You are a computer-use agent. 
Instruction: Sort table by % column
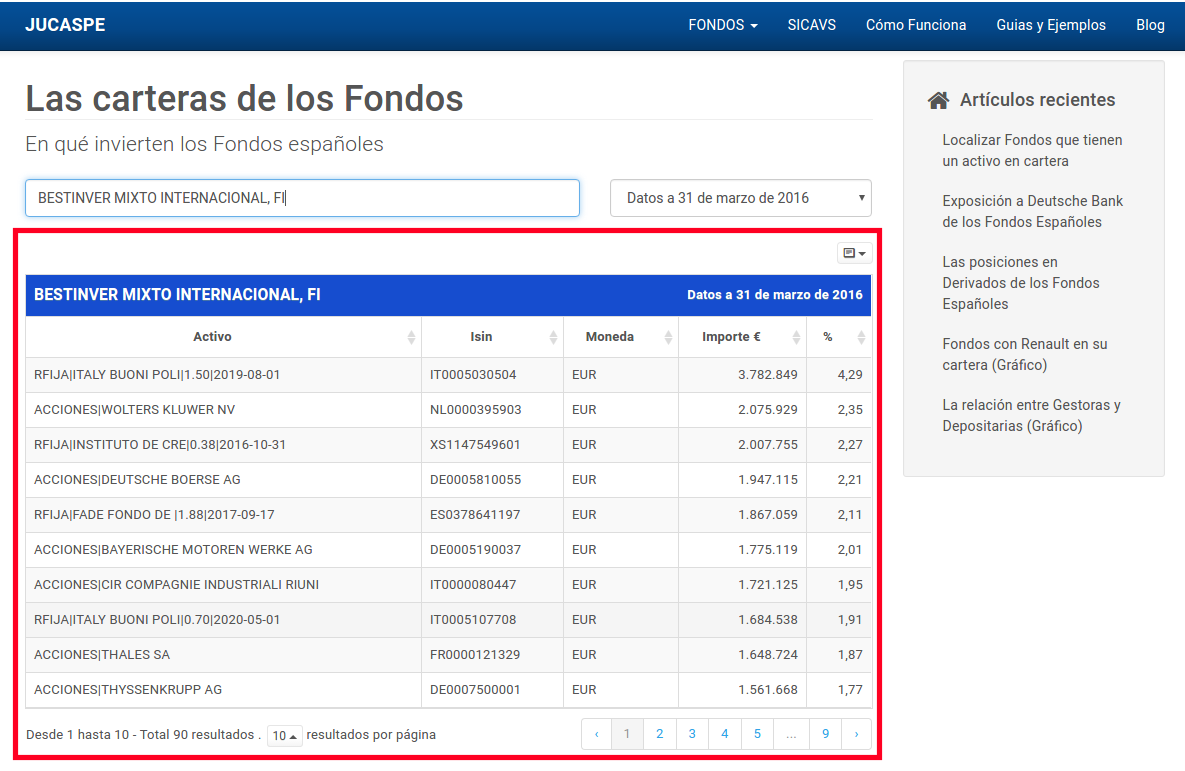pos(839,337)
